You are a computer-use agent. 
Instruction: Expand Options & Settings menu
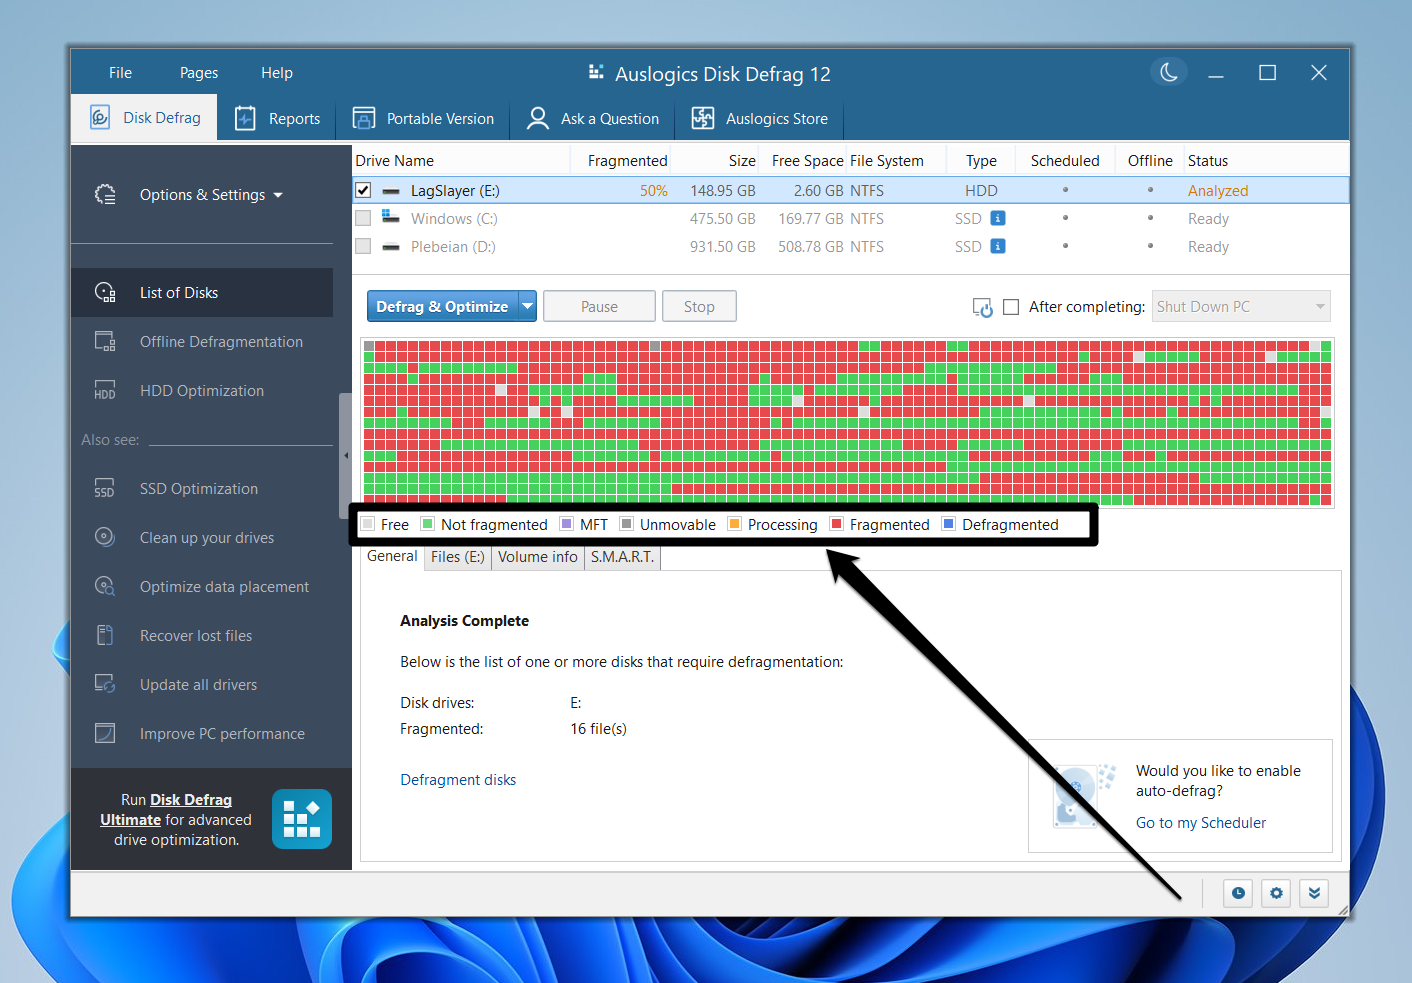point(210,195)
